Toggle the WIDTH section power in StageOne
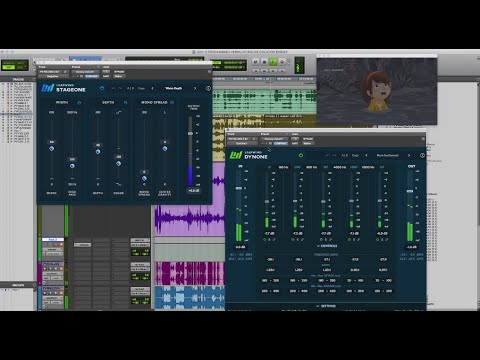This screenshot has width=480, height=360. pyautogui.click(x=79, y=103)
